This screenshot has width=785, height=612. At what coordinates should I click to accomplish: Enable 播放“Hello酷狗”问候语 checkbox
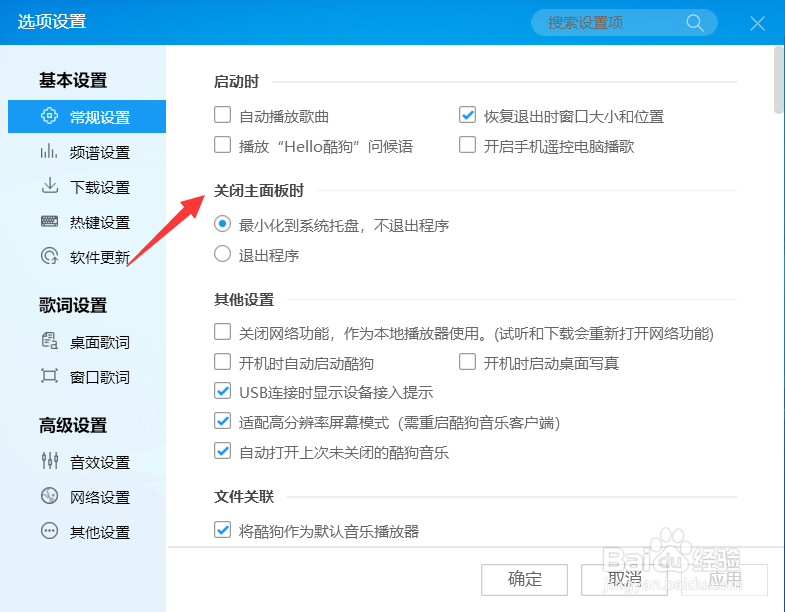pos(222,145)
